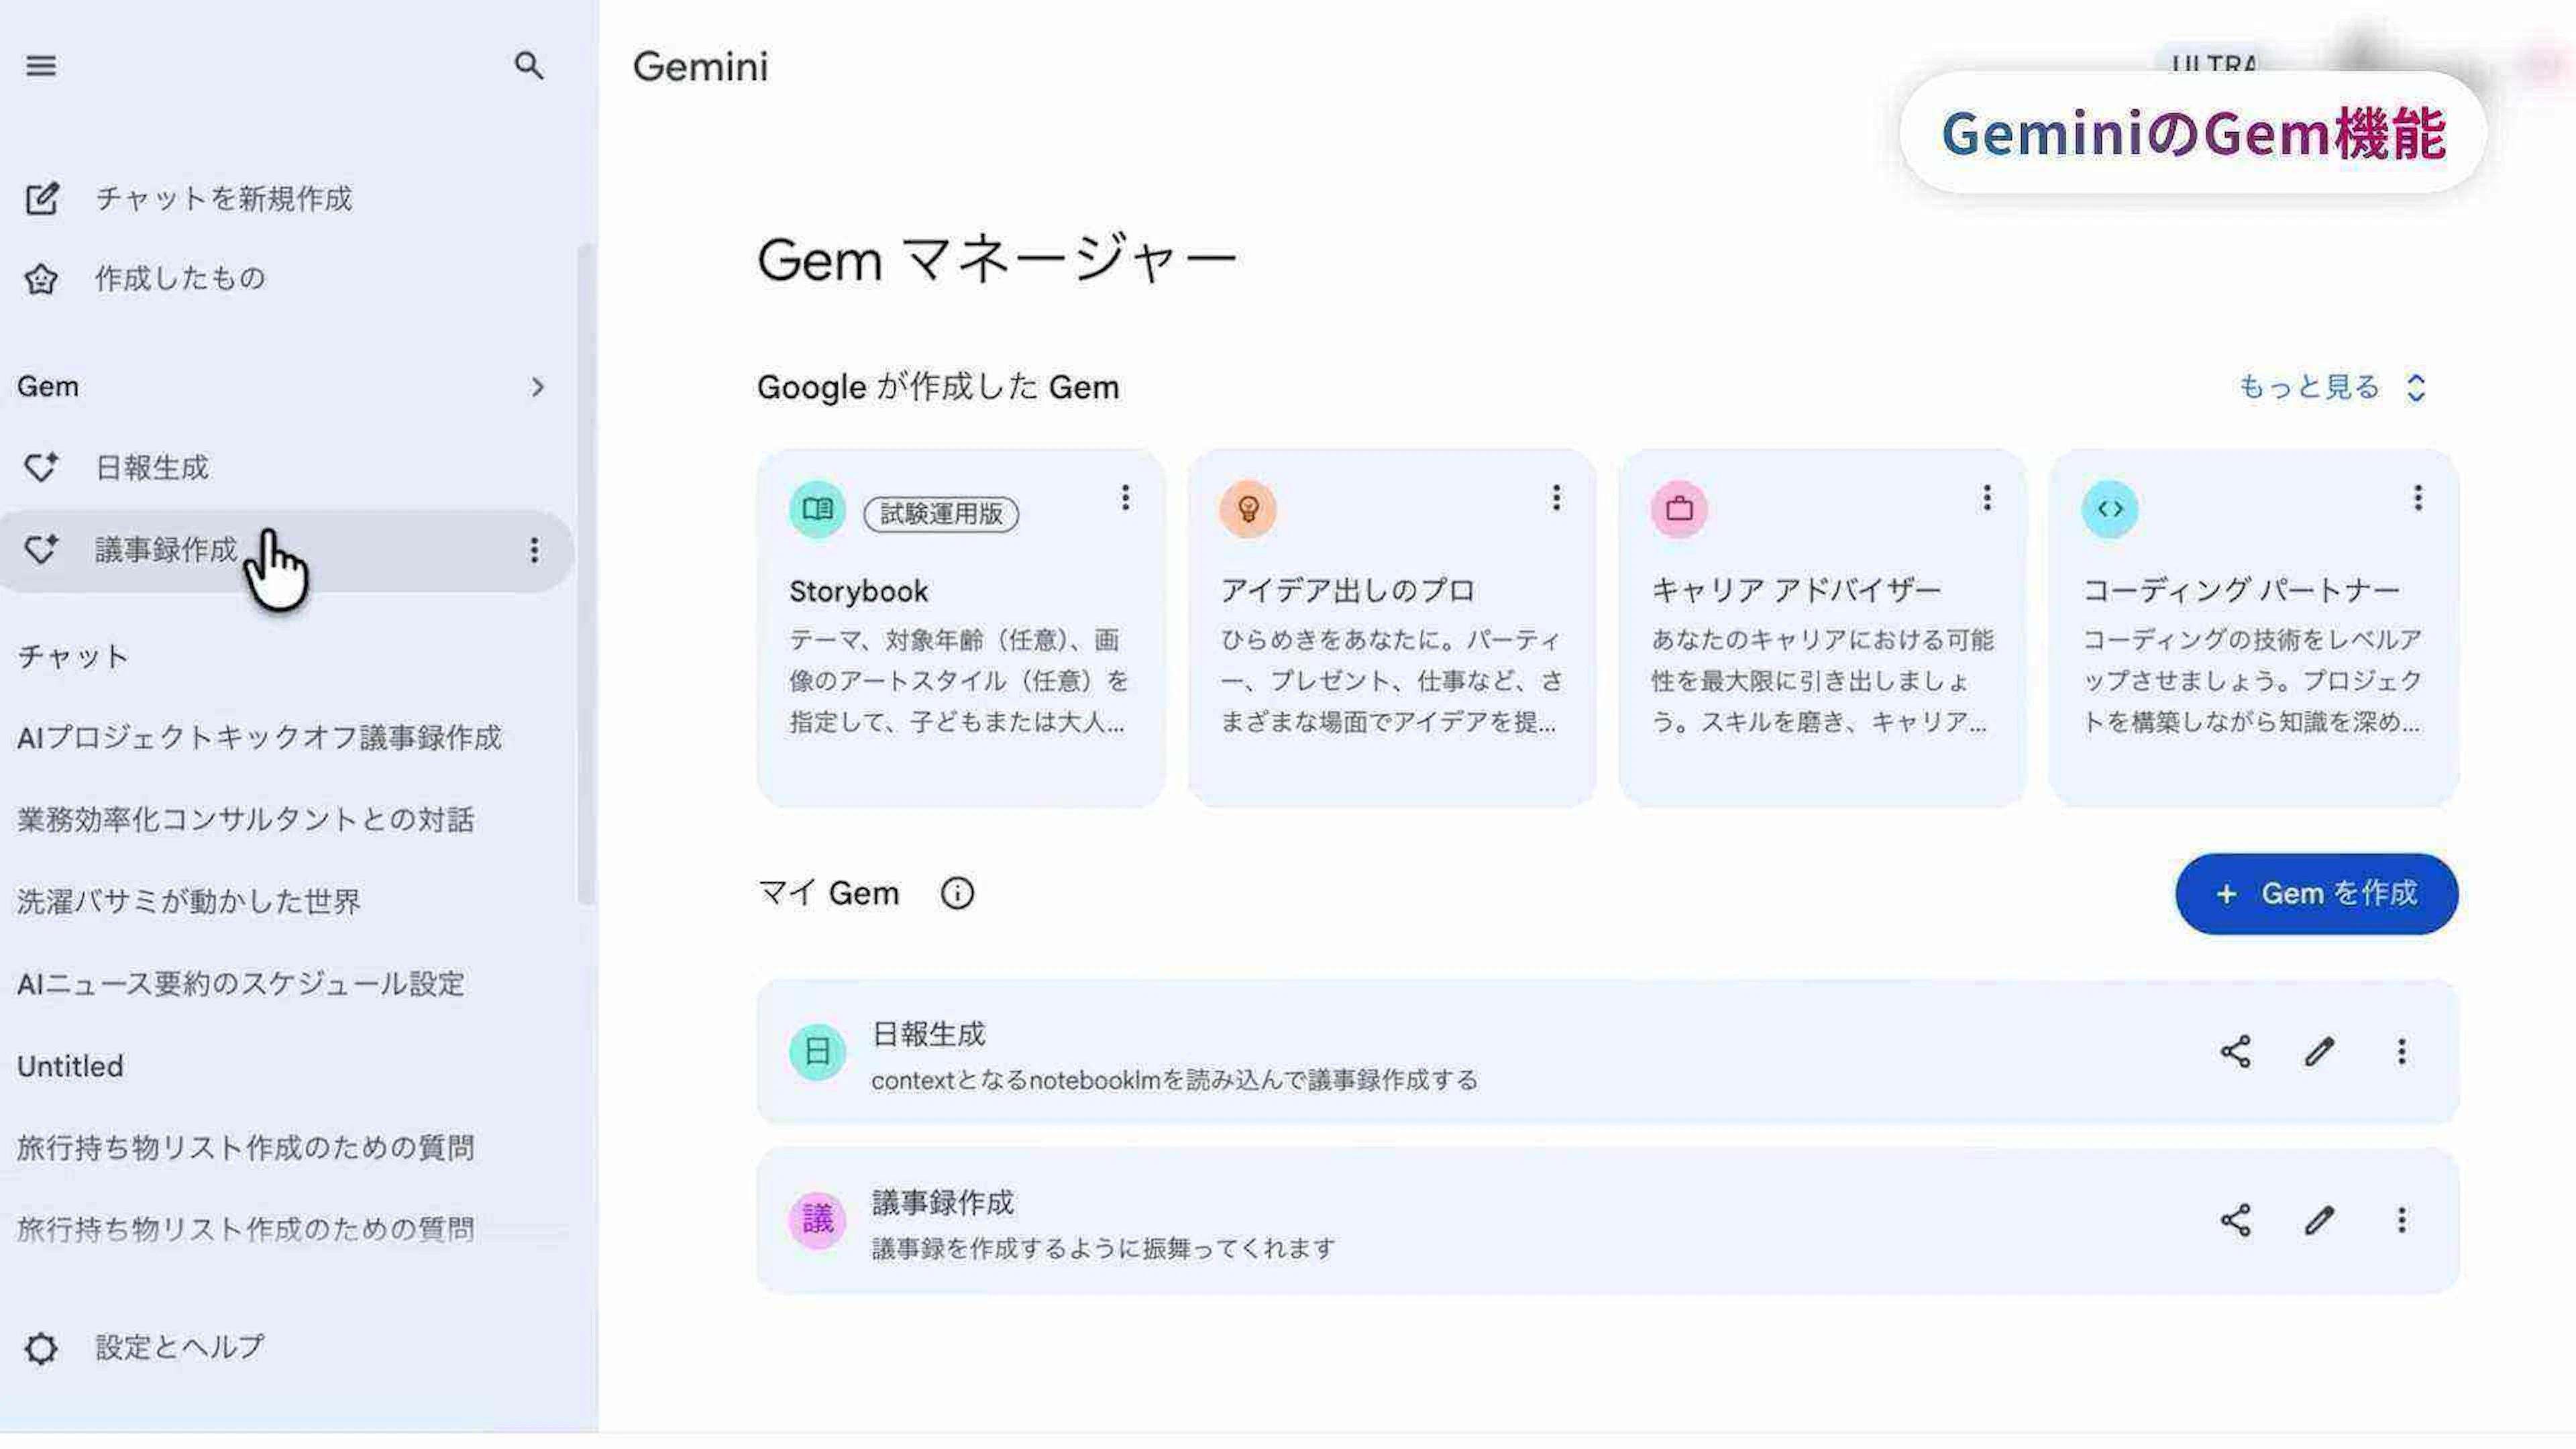Open more options for 議事録作成 sidebar item
Screen dimensions: 2576x1449
click(534, 550)
